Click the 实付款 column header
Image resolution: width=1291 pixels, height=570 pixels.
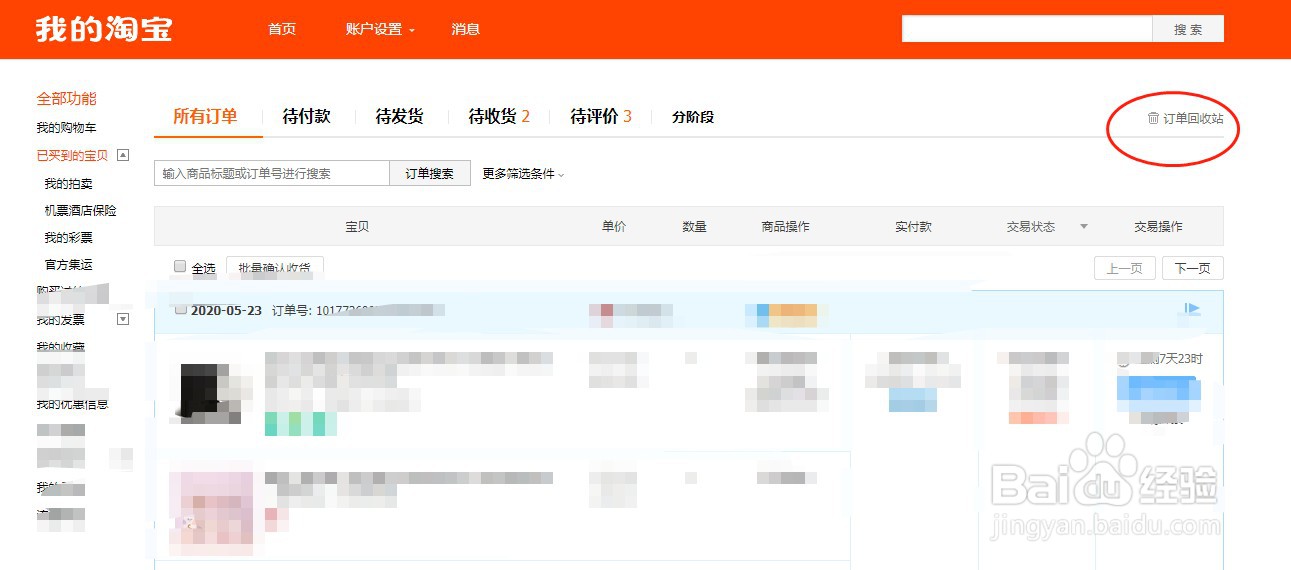tap(913, 227)
